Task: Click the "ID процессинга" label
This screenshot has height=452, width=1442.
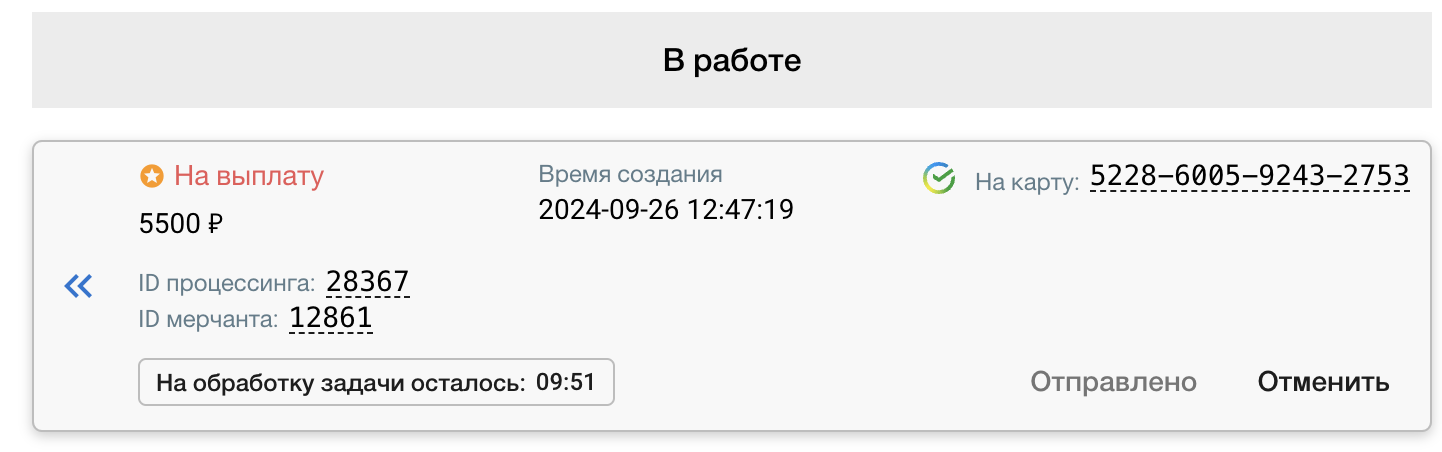Action: pos(227,284)
